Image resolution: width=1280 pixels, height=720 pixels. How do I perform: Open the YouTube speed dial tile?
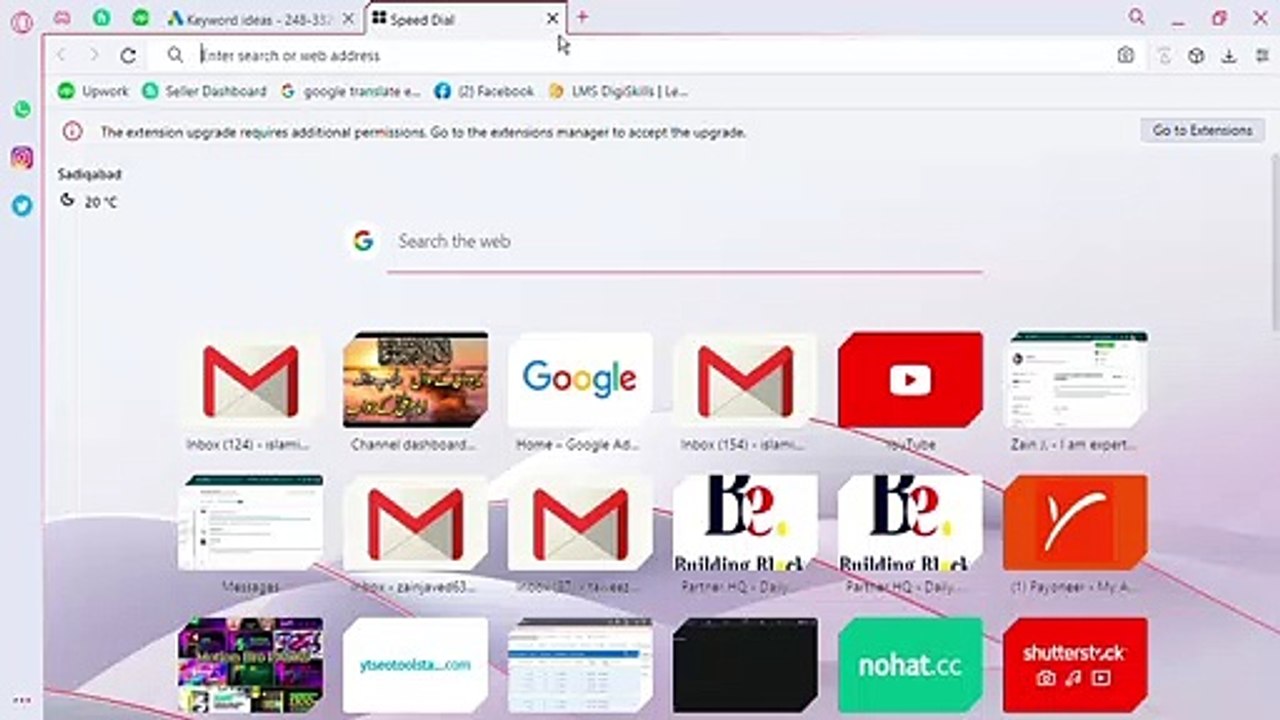point(910,380)
